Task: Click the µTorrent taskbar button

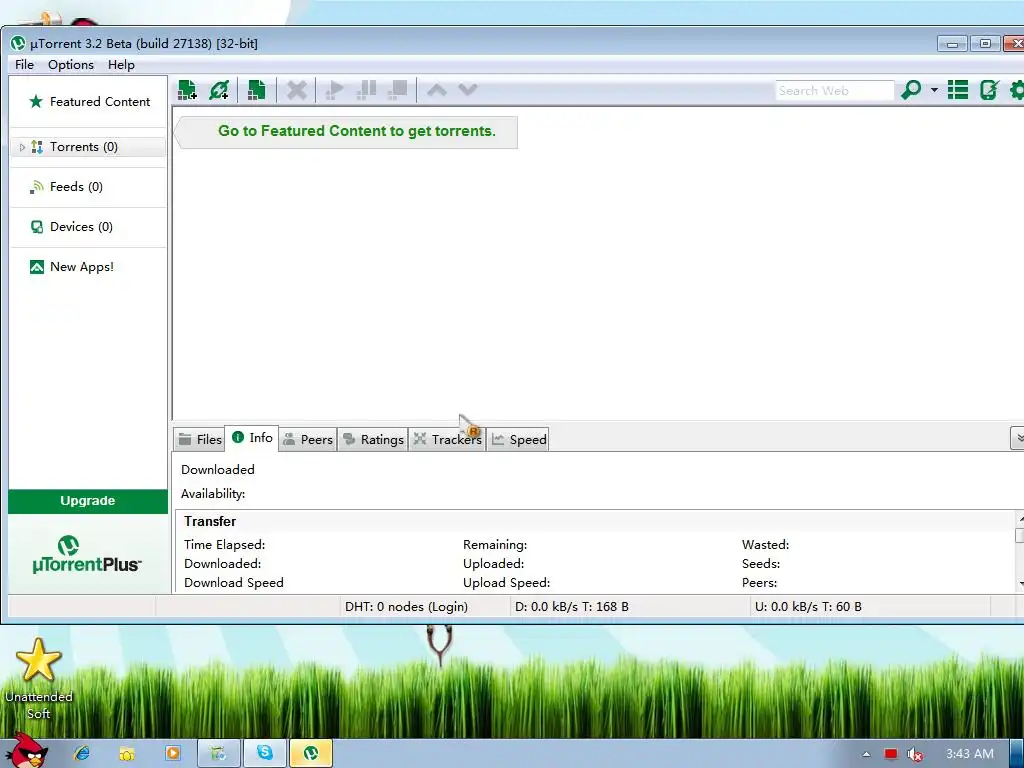Action: click(x=311, y=753)
